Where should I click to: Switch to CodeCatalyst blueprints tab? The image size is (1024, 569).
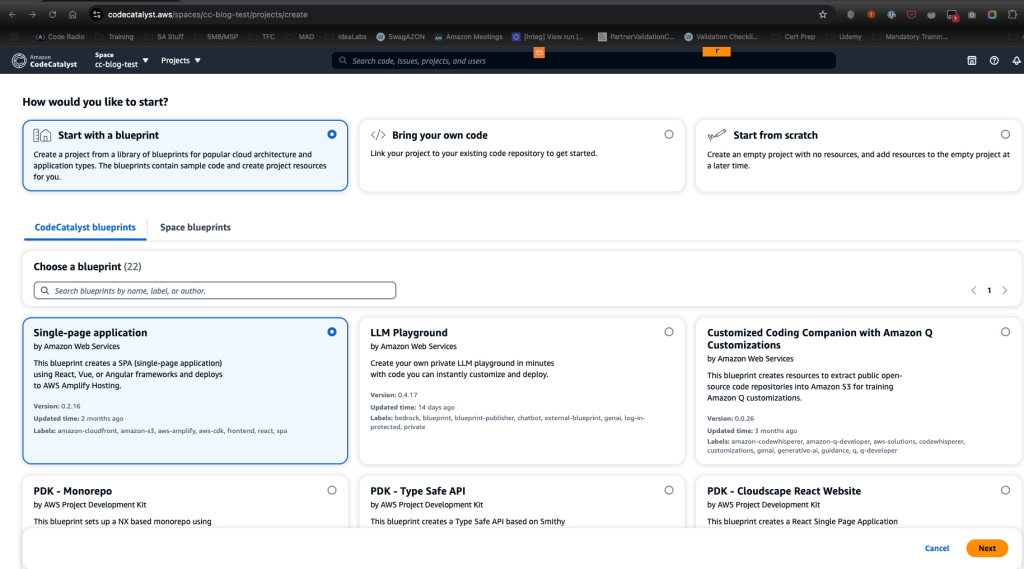pyautogui.click(x=85, y=227)
